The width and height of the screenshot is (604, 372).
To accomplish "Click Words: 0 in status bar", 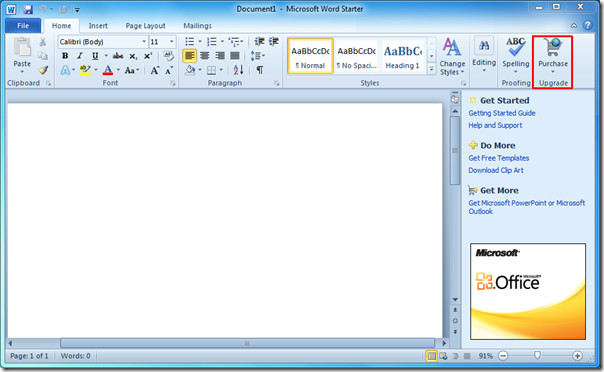I will pos(76,356).
